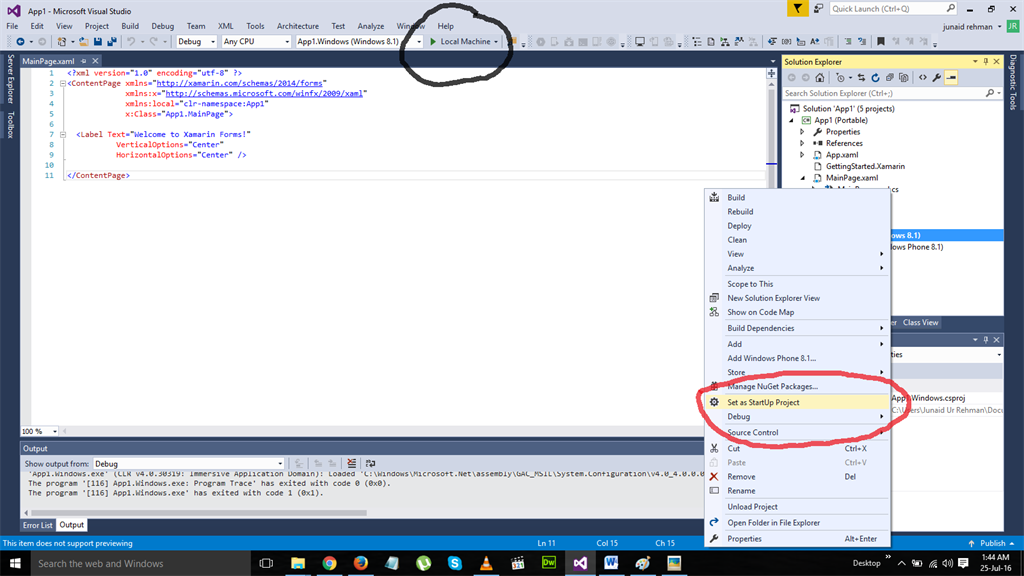The image size is (1024, 576).
Task: Click the Save All toolbar icon
Action: click(112, 42)
